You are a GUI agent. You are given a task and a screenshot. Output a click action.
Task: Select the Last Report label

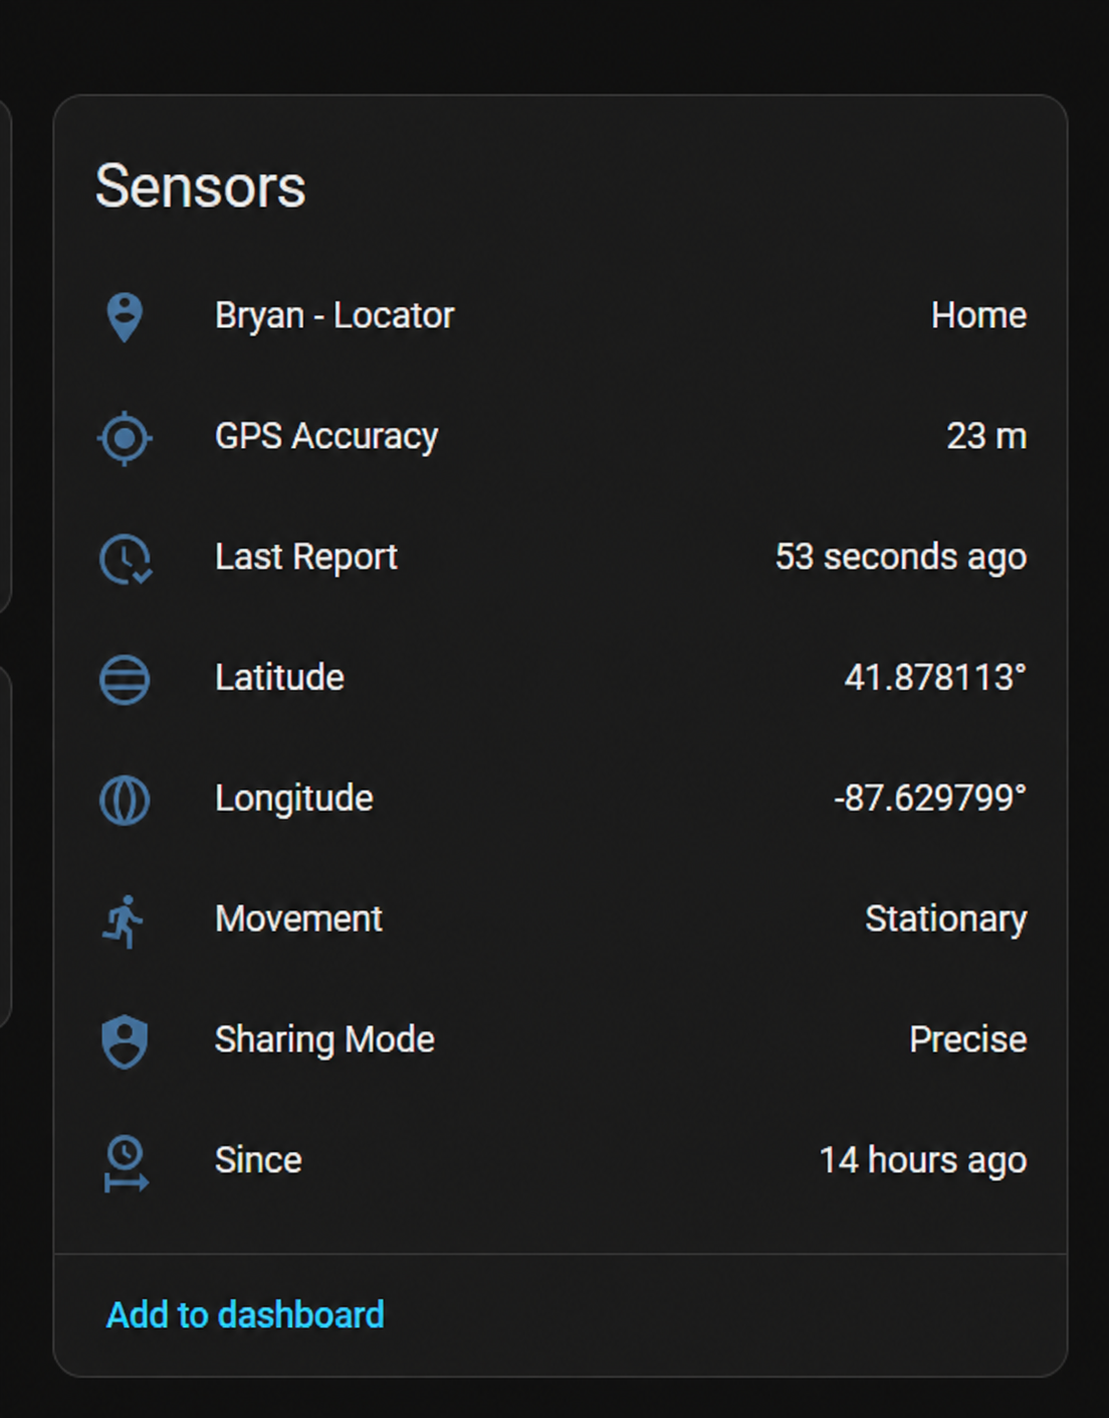tap(306, 557)
